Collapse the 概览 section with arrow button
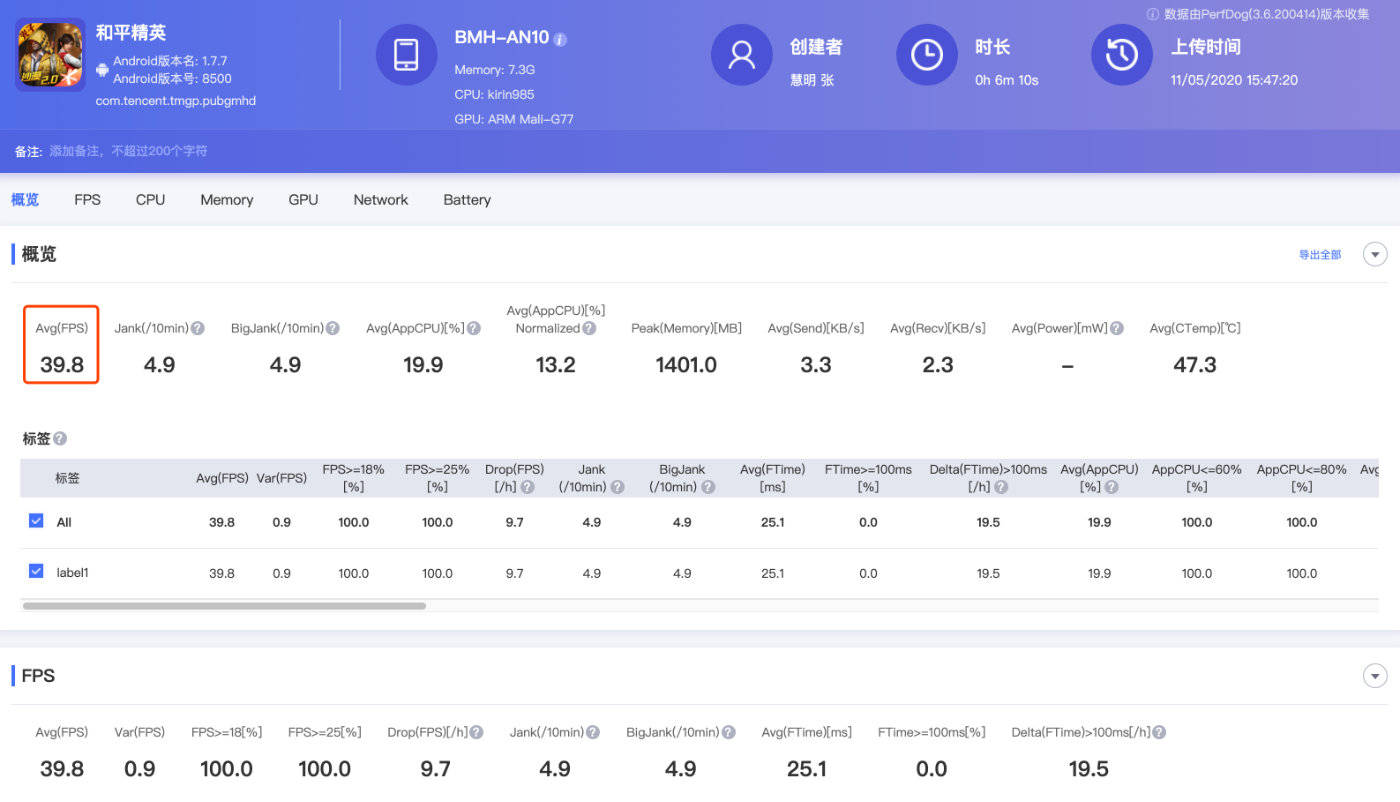The height and width of the screenshot is (802, 1400). click(x=1375, y=254)
